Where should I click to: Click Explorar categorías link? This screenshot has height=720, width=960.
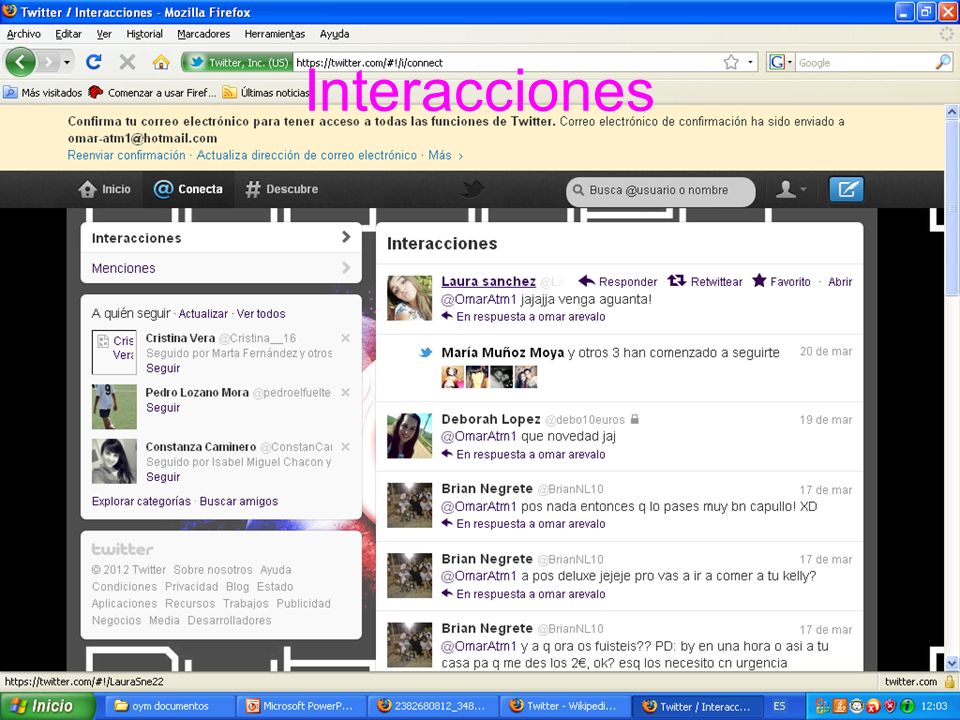click(x=141, y=501)
